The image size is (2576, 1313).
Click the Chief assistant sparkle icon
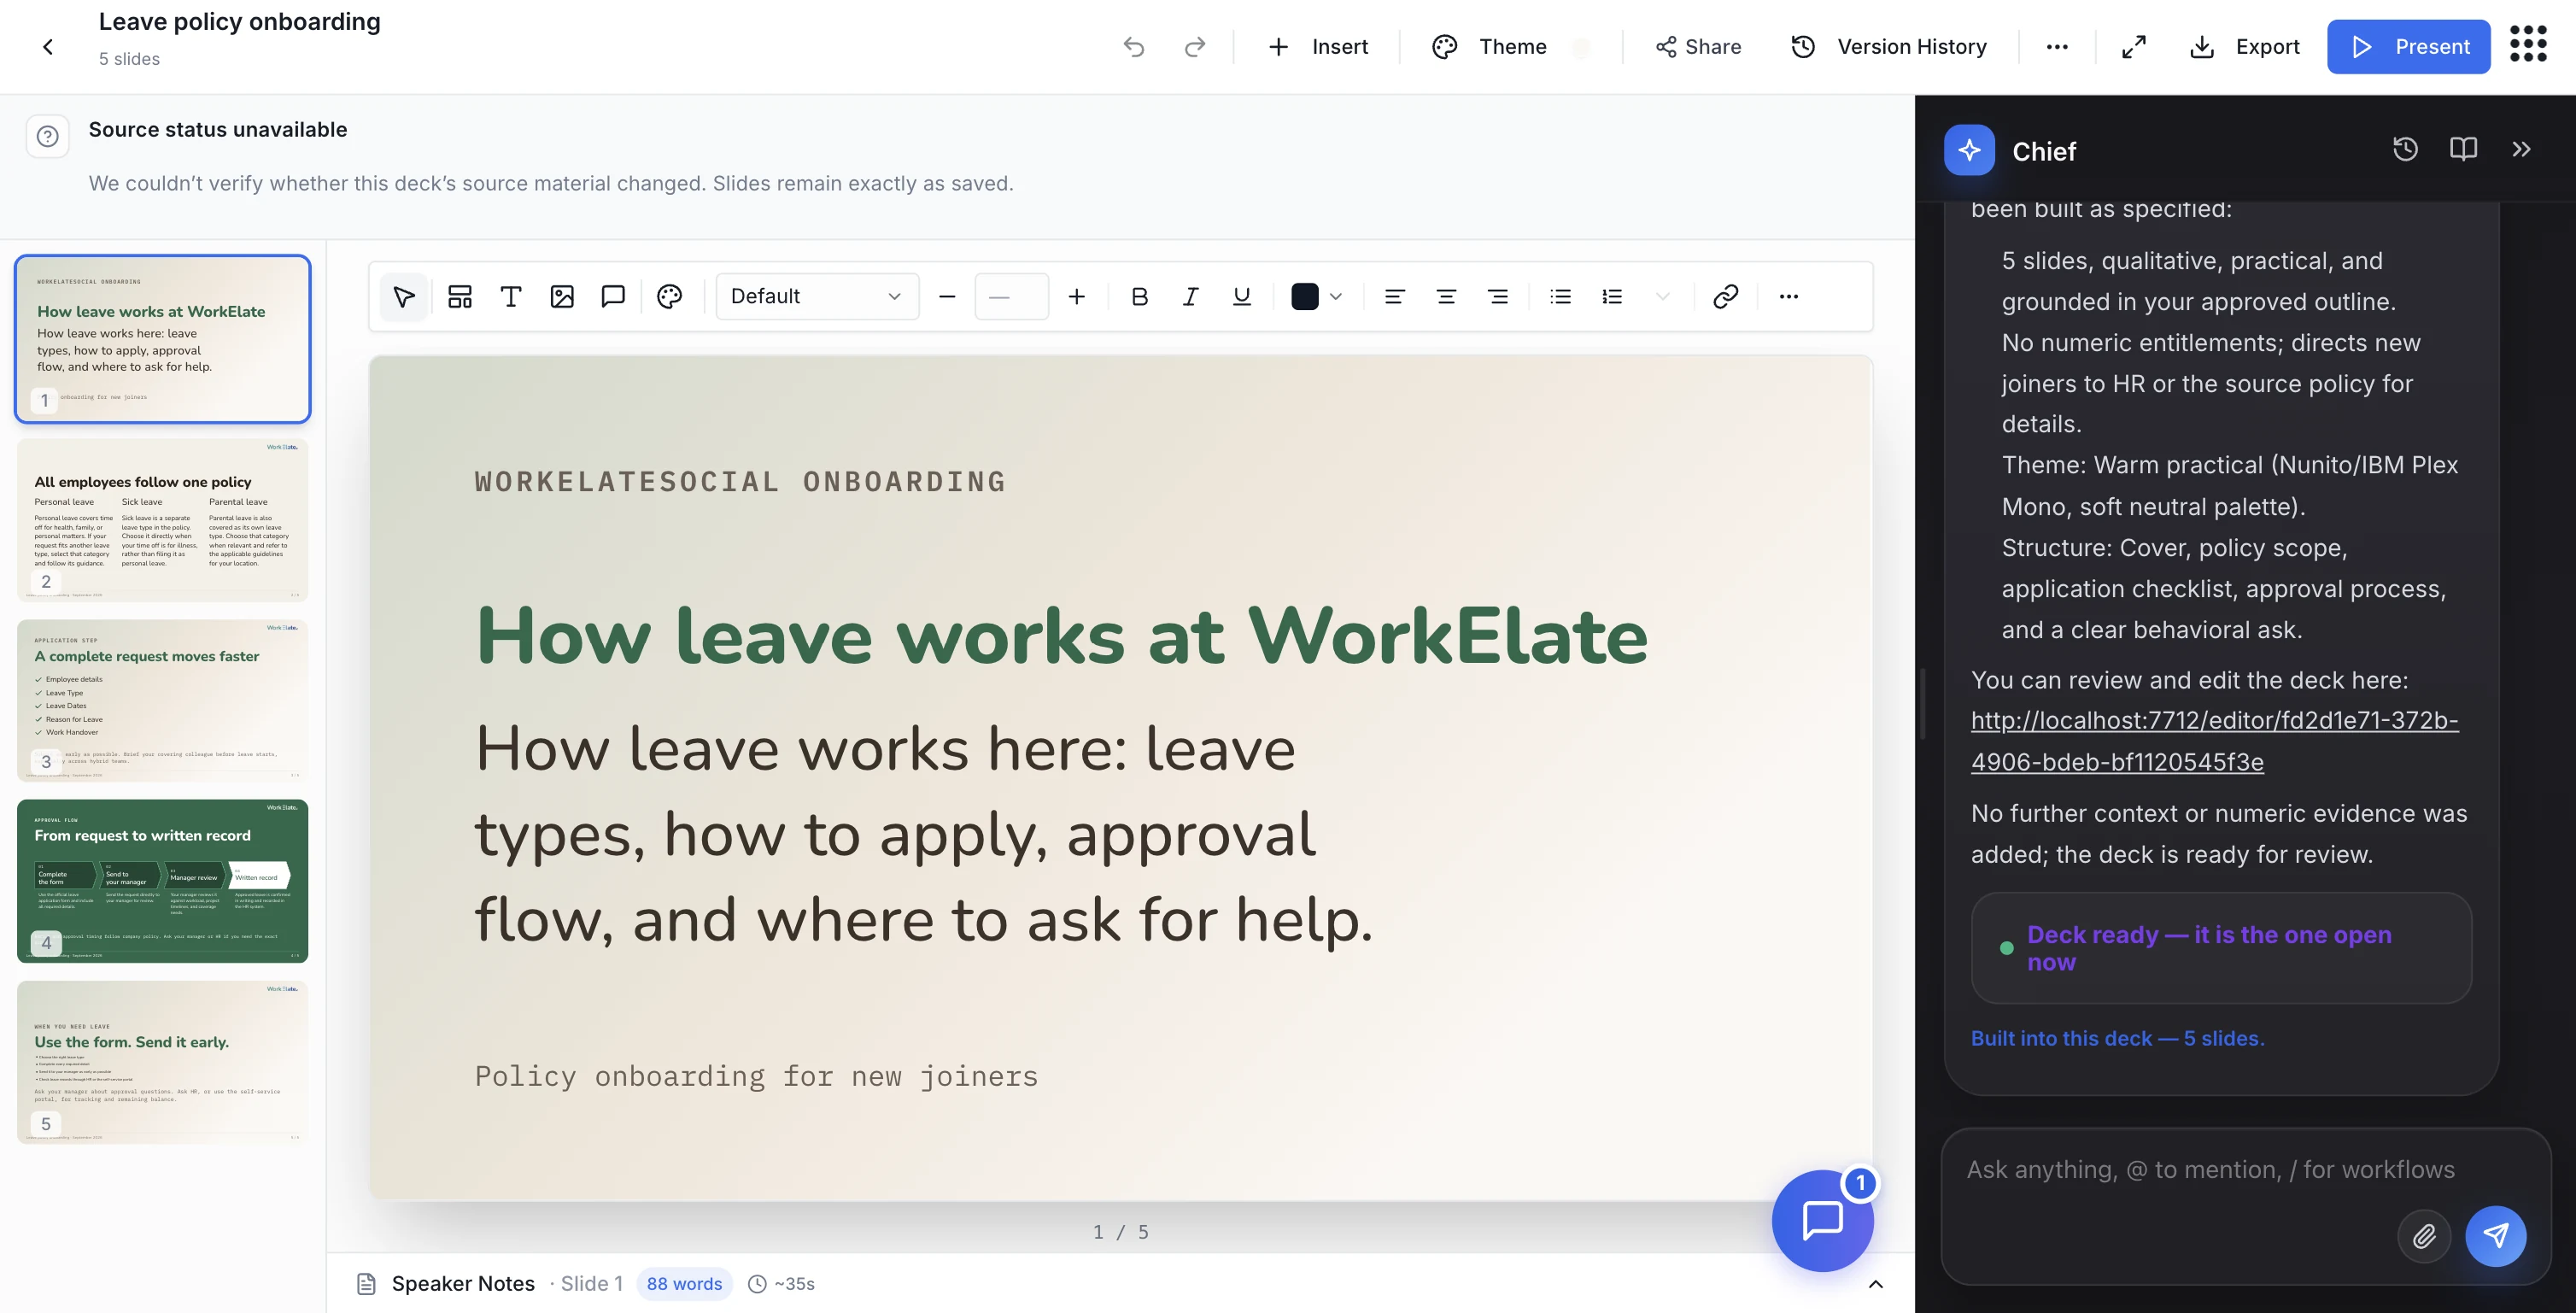click(1969, 150)
